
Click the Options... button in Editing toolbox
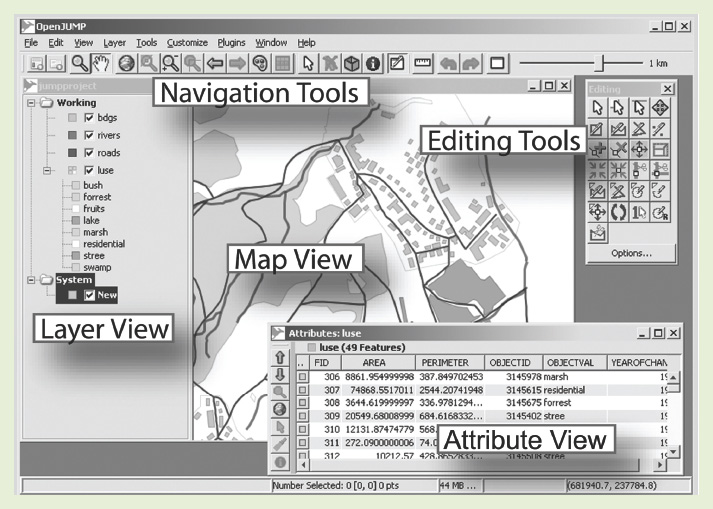tap(632, 253)
